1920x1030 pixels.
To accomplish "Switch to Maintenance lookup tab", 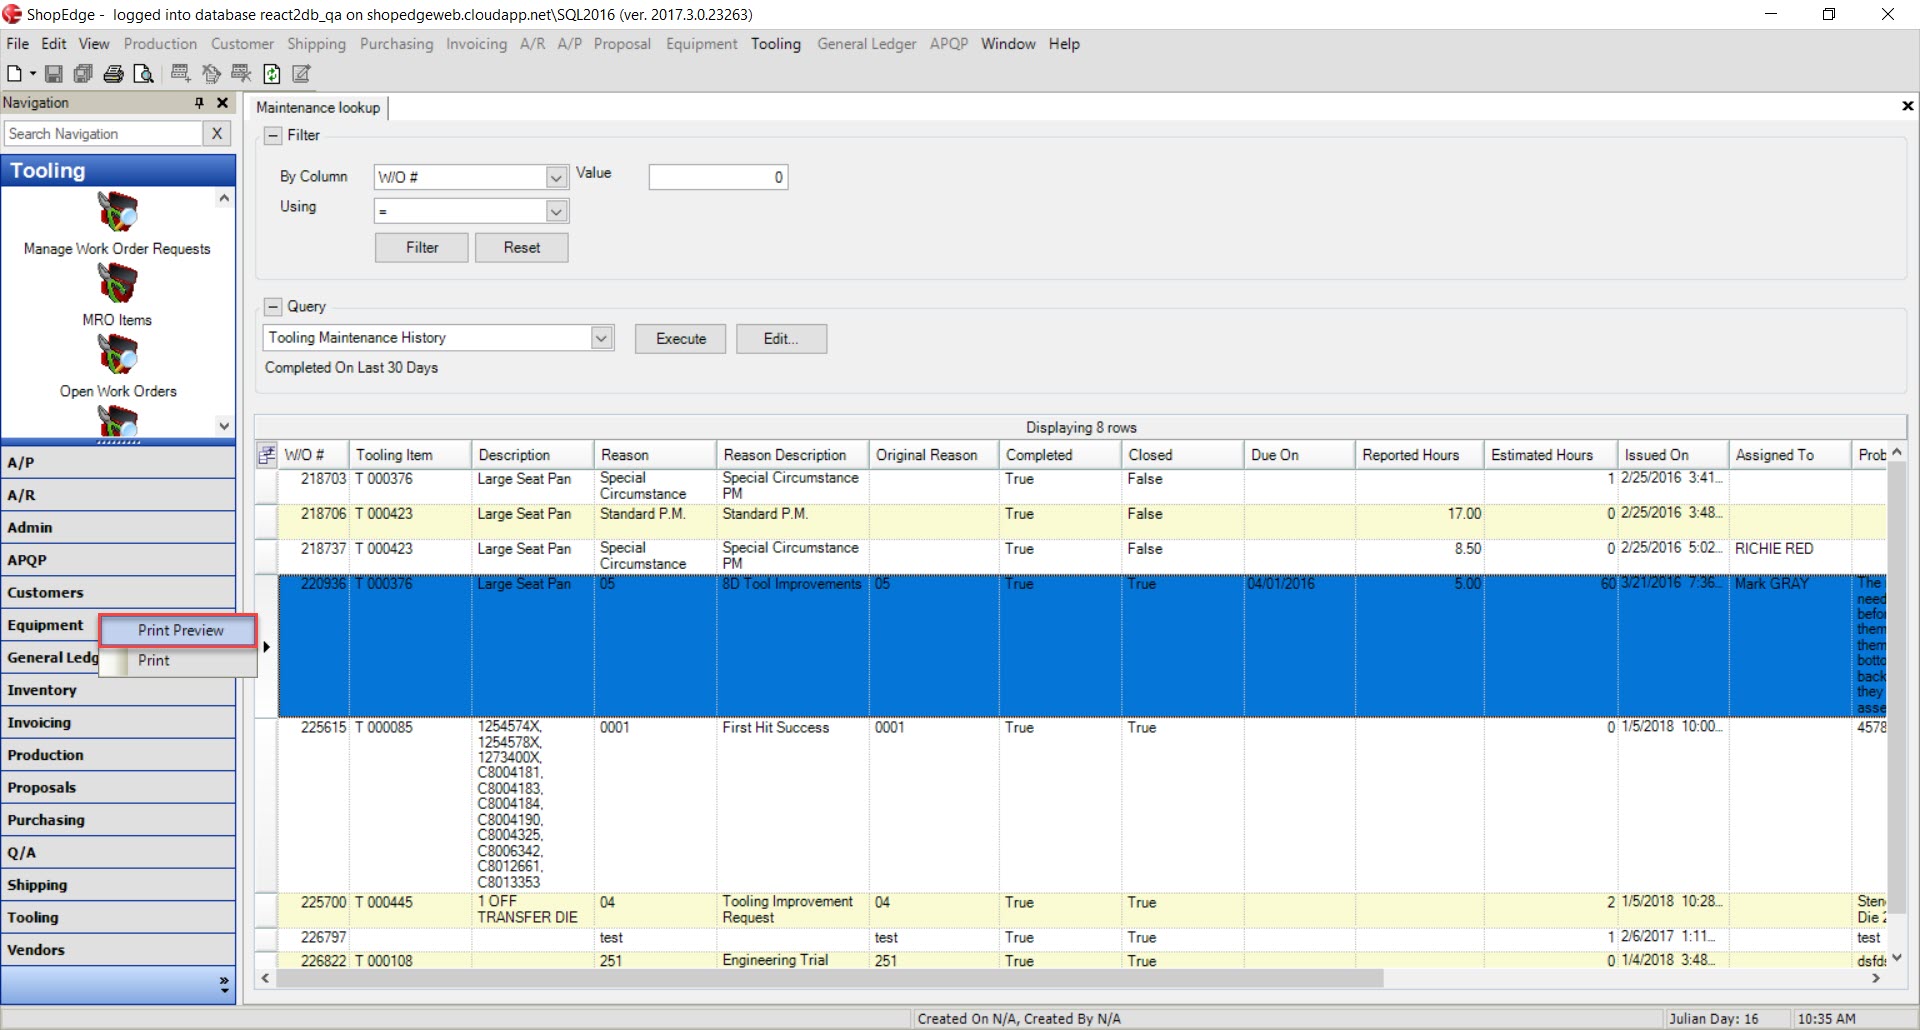I will [318, 107].
